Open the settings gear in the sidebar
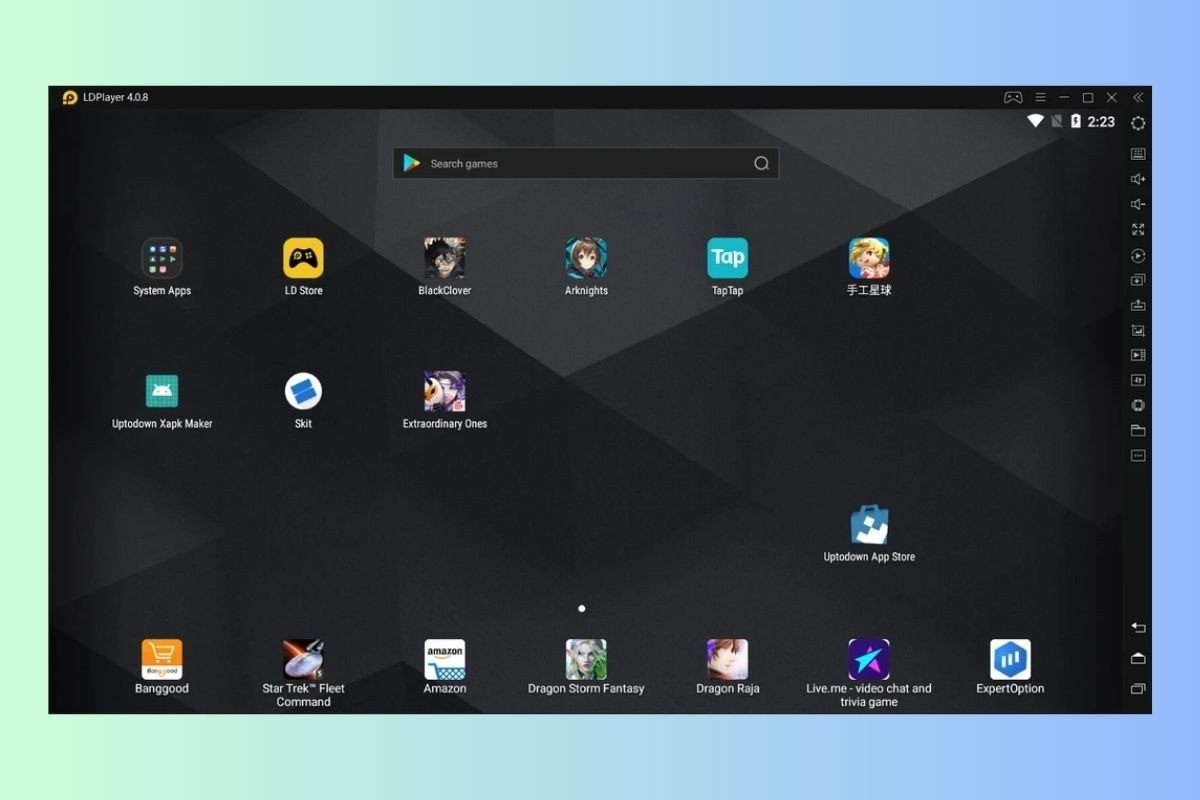This screenshot has width=1200, height=800. click(x=1138, y=123)
